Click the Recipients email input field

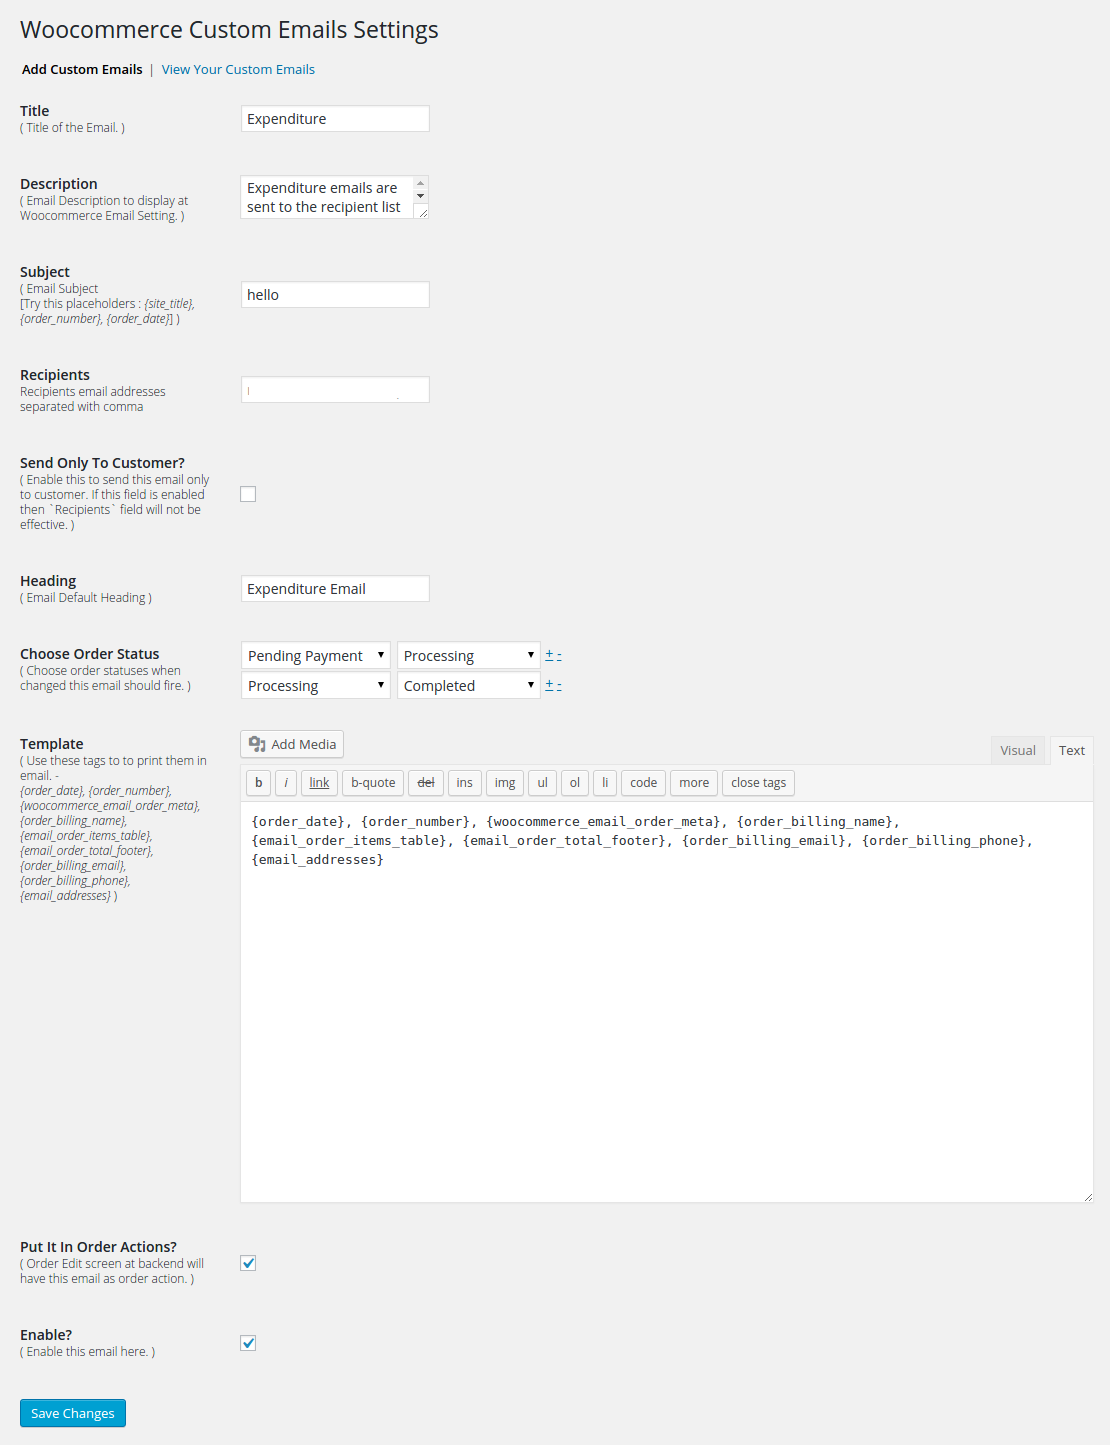click(335, 389)
